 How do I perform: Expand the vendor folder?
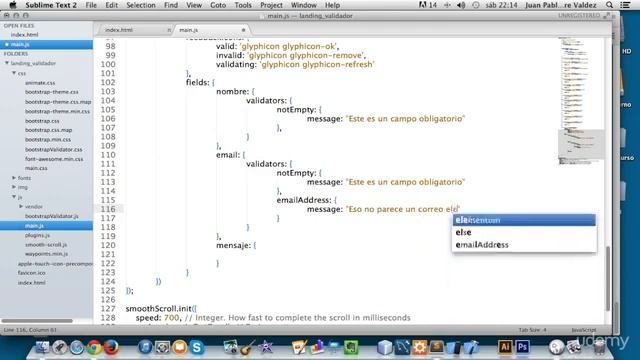21,207
